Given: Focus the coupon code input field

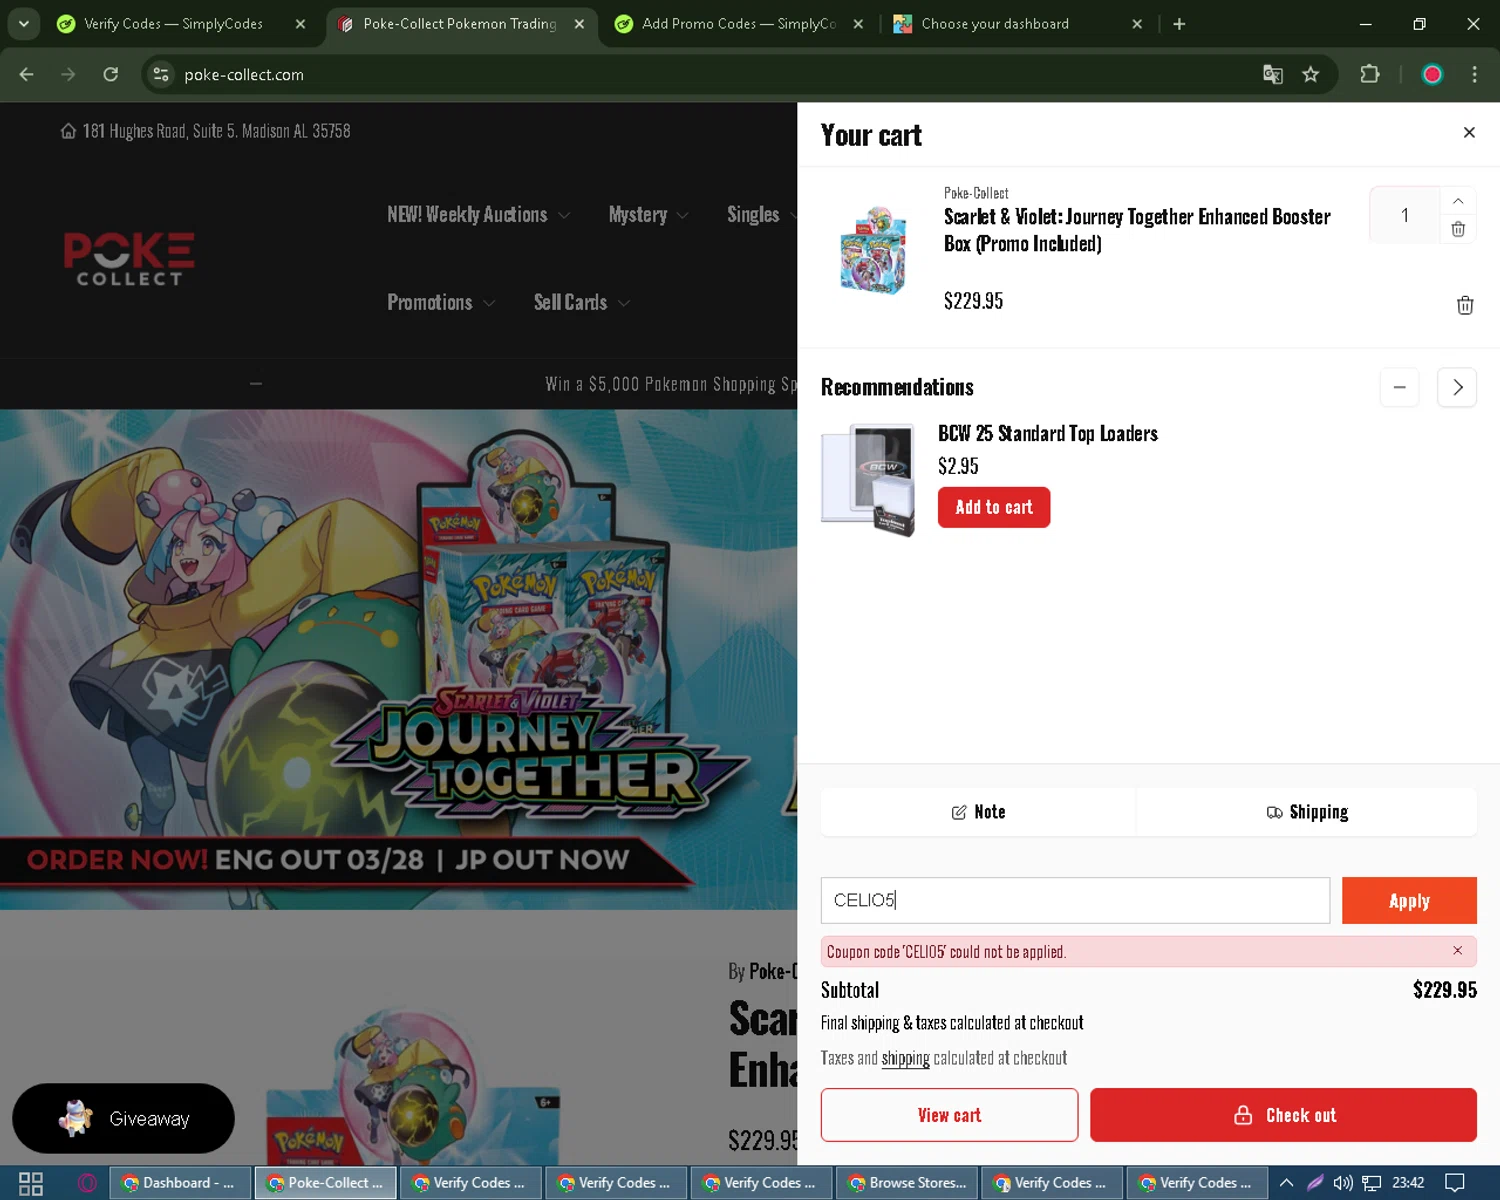Looking at the screenshot, I should pyautogui.click(x=1075, y=900).
